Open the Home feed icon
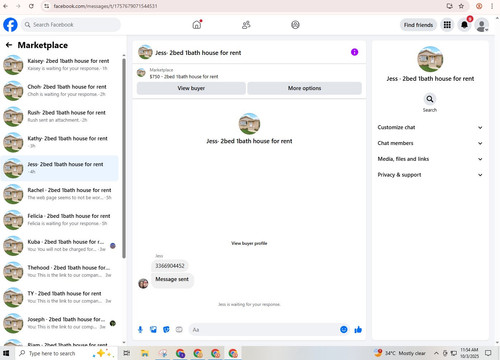The image size is (500, 360). [197, 25]
